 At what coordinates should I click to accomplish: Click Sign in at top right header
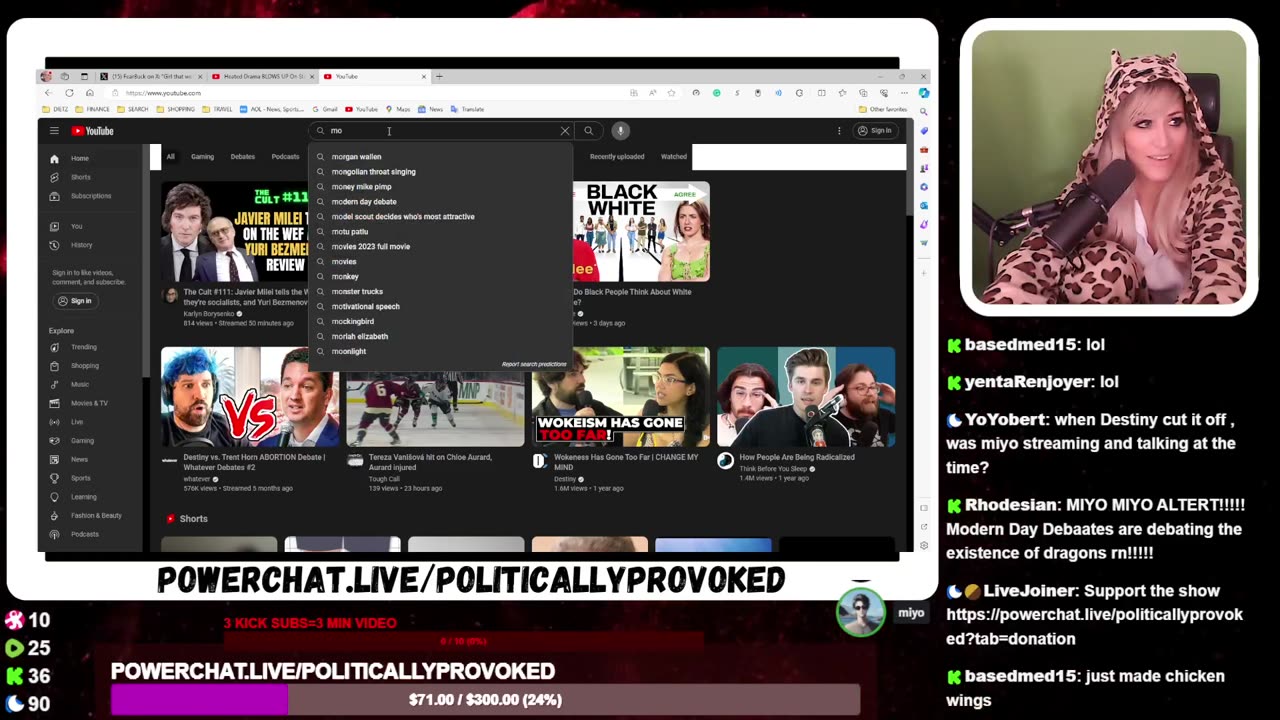(x=874, y=131)
